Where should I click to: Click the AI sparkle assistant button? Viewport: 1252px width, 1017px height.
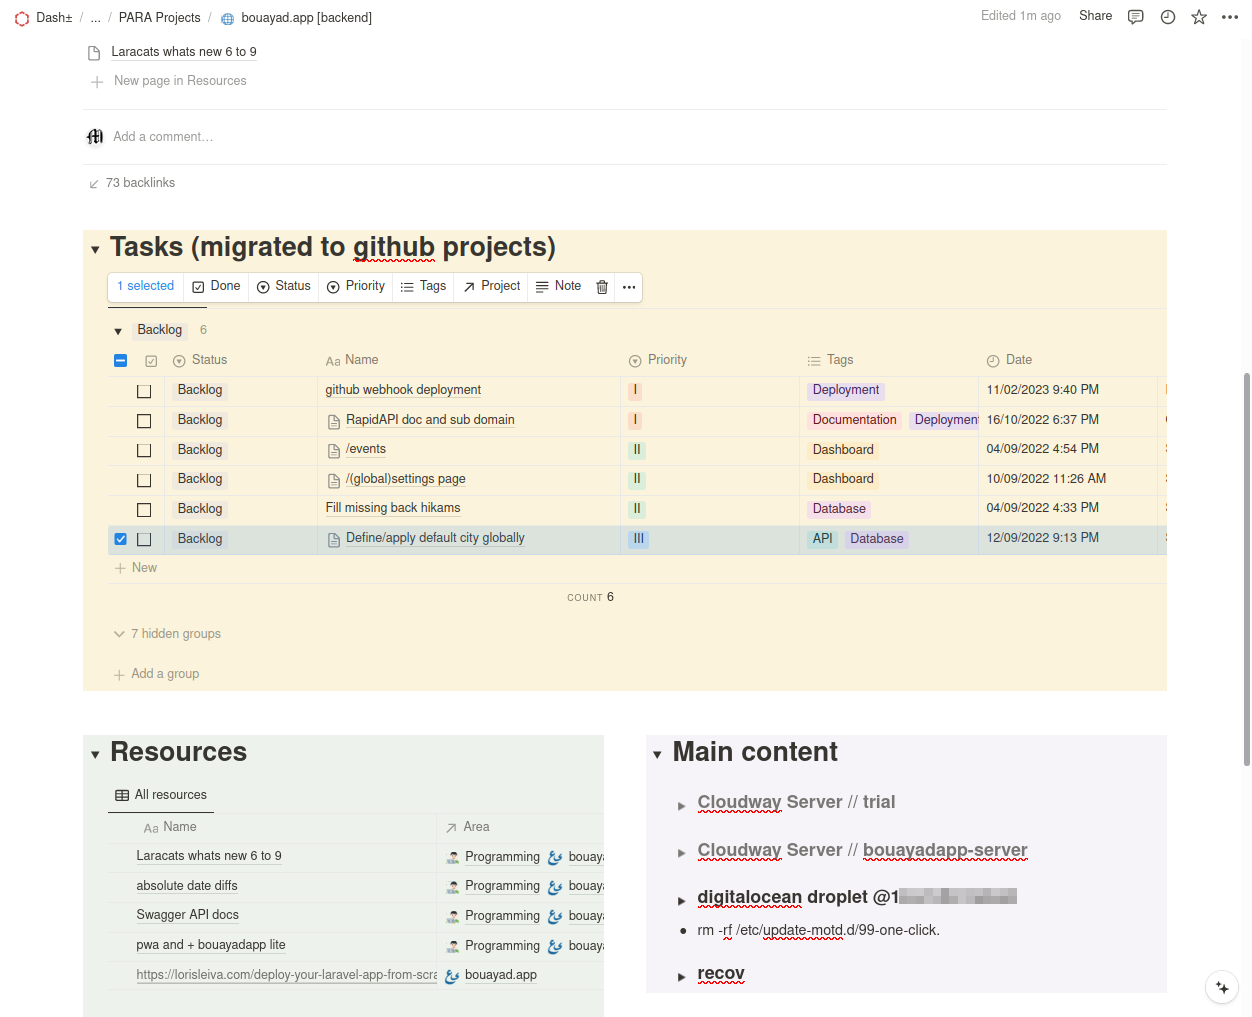(1221, 987)
